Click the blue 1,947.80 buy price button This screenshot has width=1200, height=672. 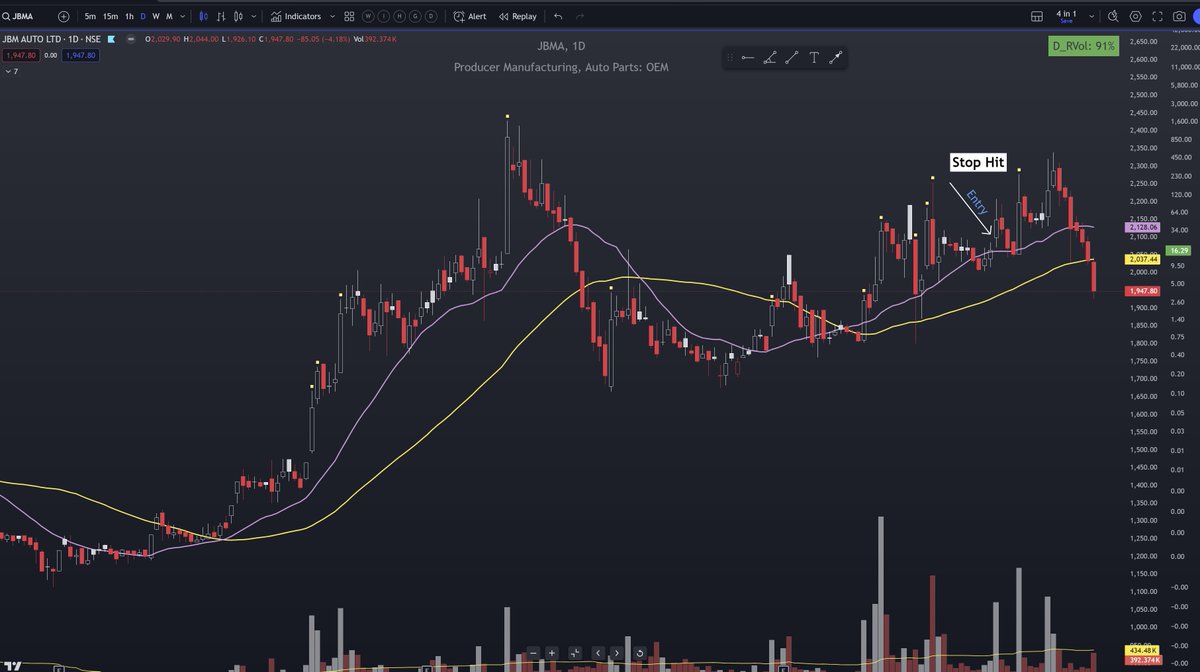80,55
